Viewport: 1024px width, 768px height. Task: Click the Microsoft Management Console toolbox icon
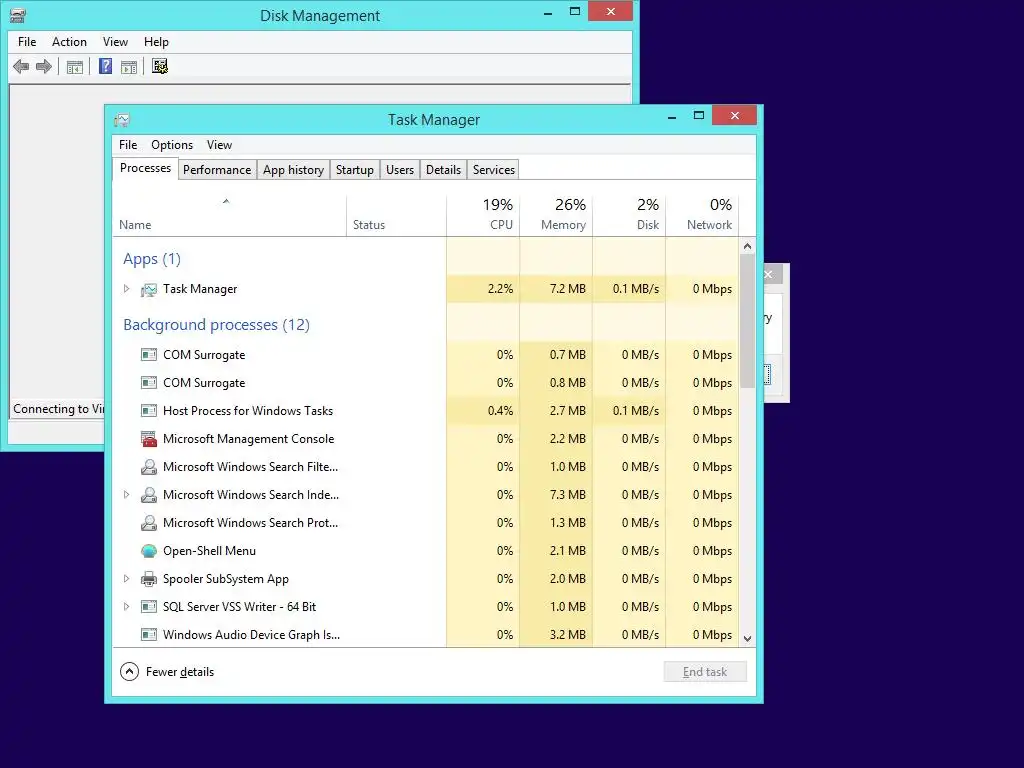(149, 439)
